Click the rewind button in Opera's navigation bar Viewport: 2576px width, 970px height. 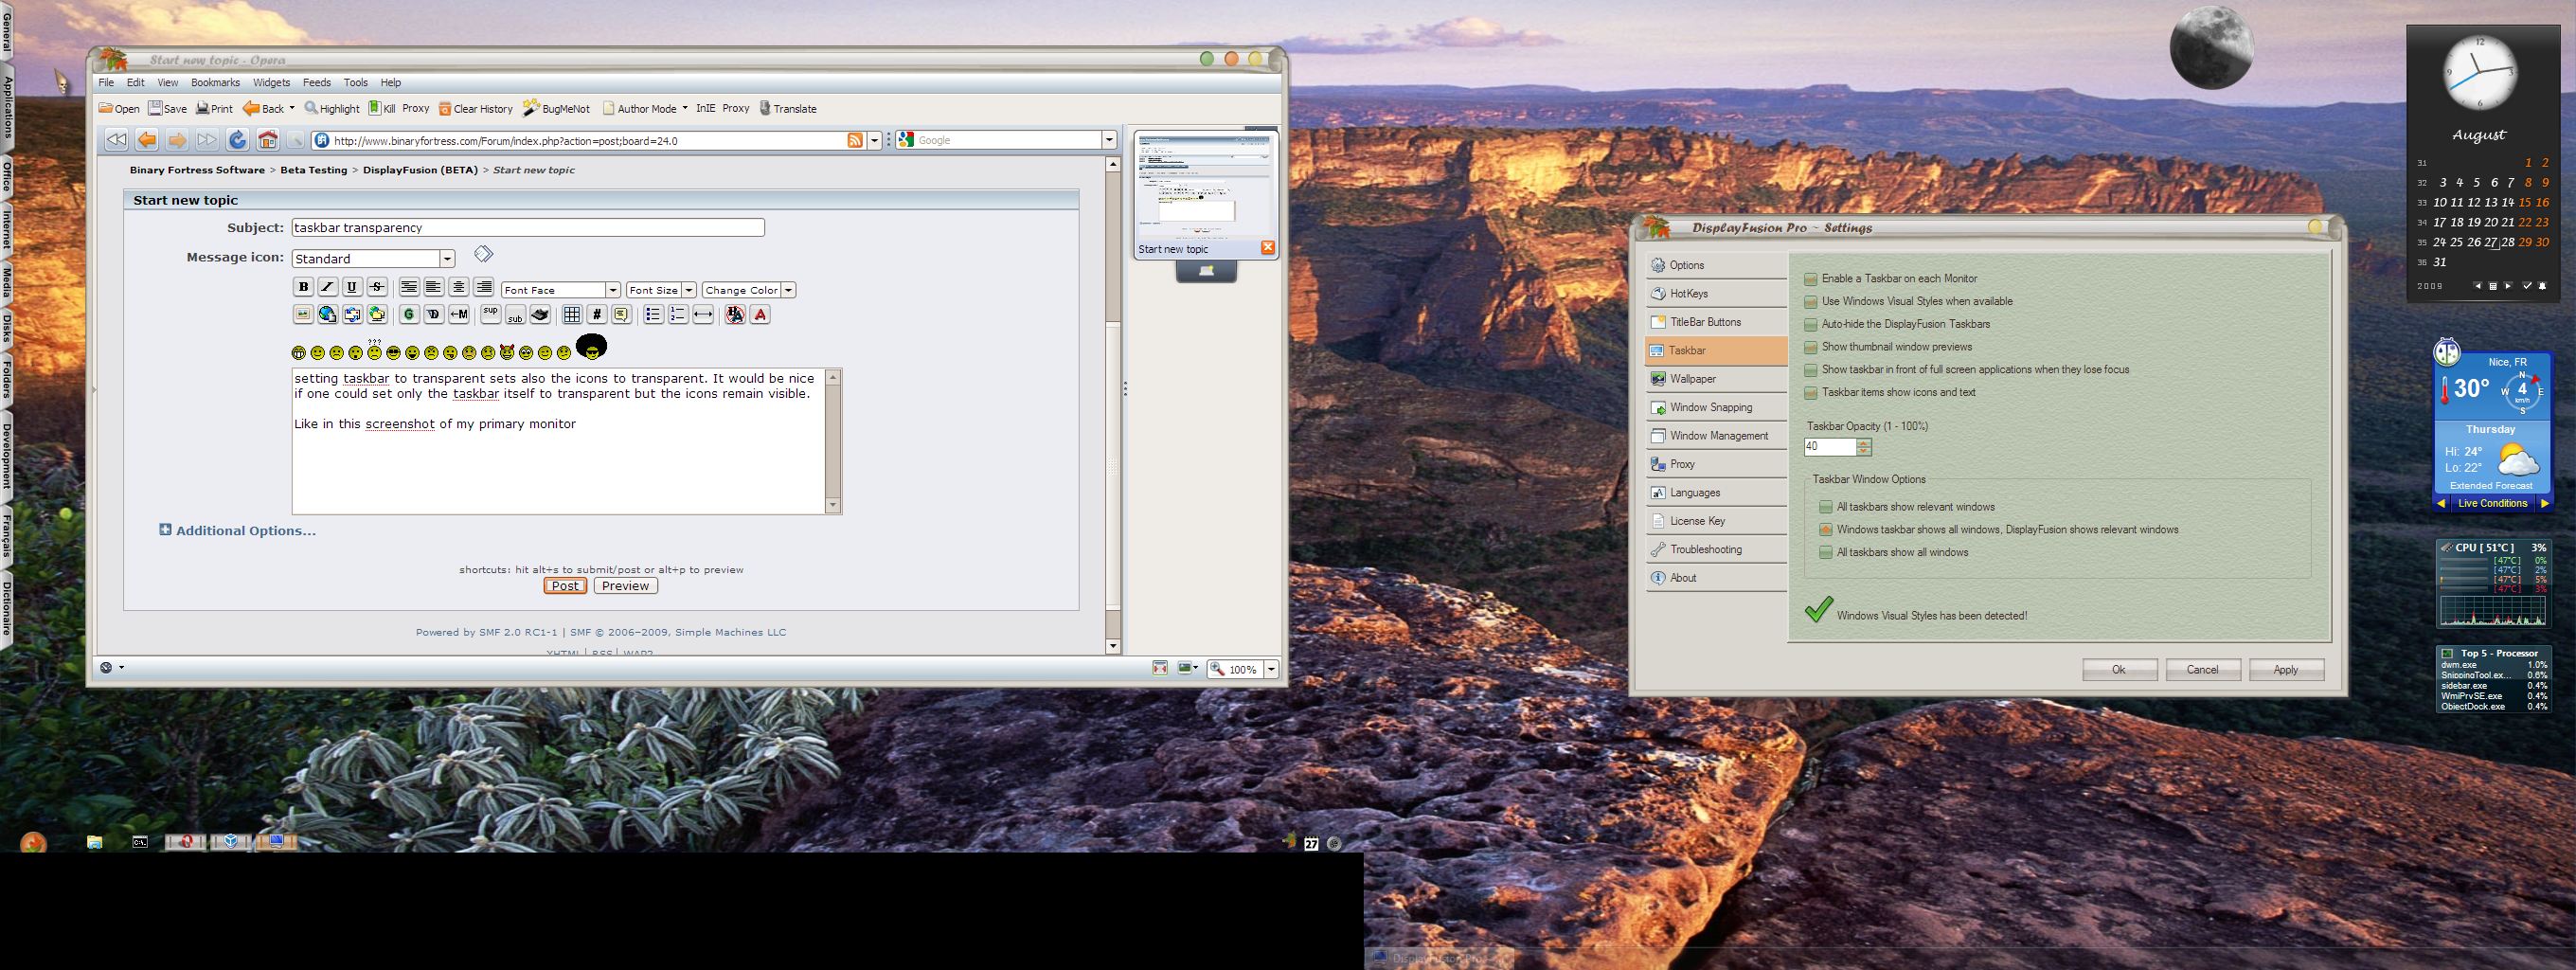point(117,140)
